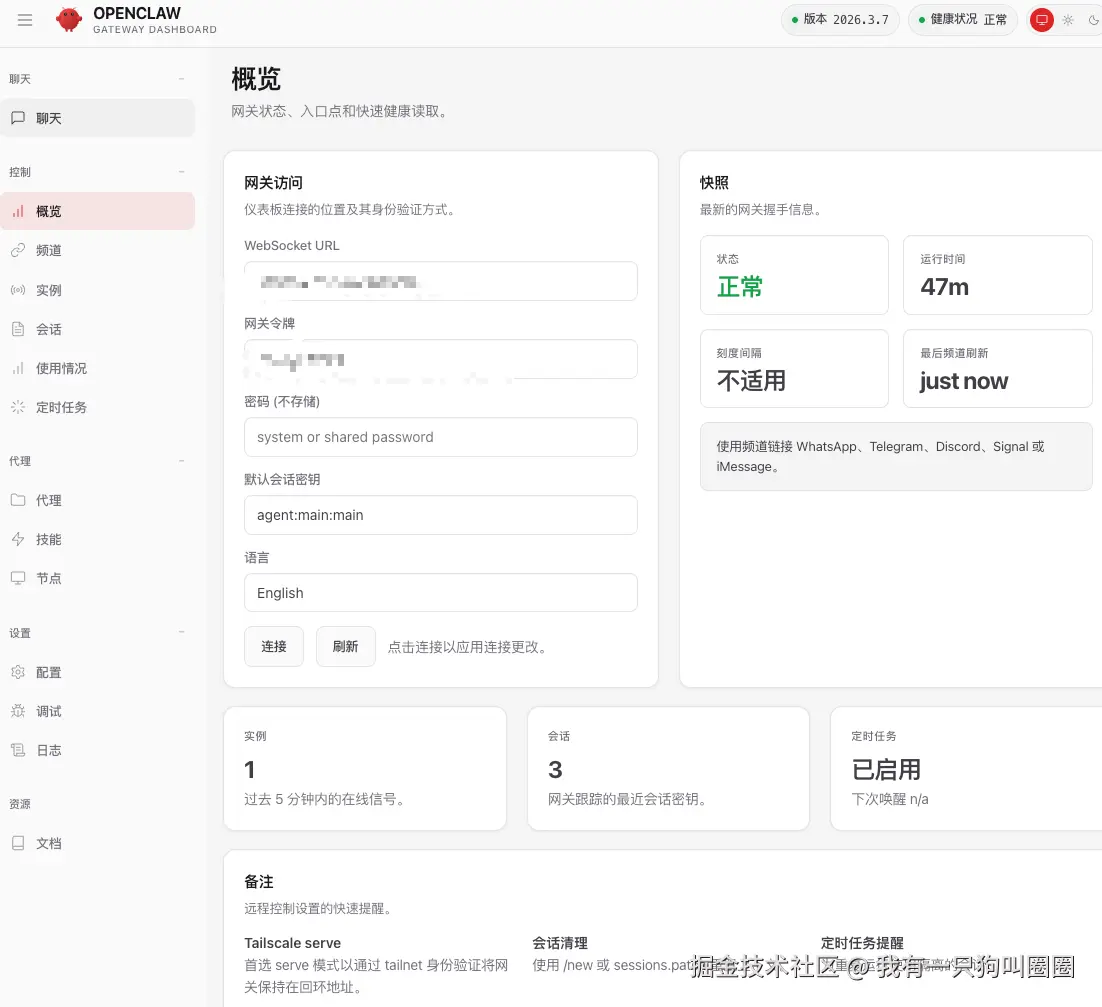Click the 定时任务提醒 heading
The height and width of the screenshot is (1007, 1102).
click(x=862, y=943)
